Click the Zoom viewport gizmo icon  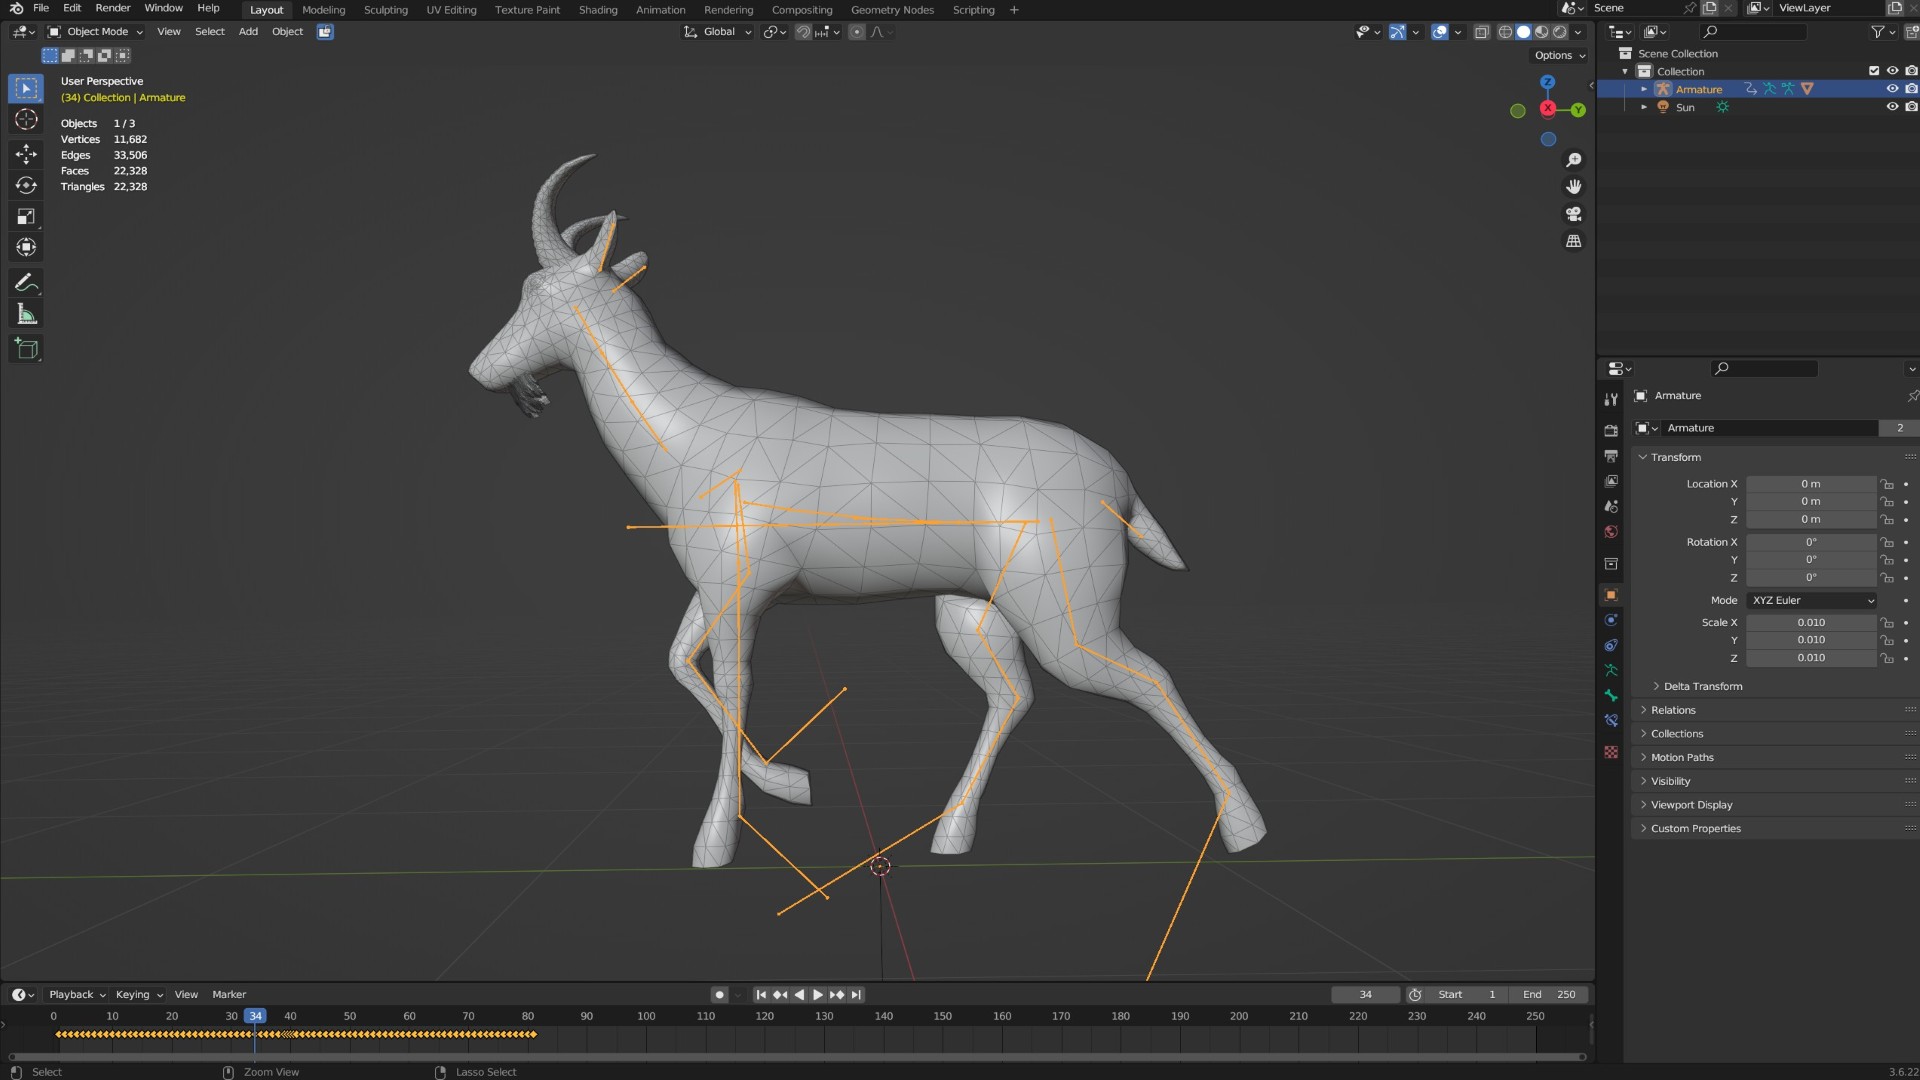tap(1574, 160)
